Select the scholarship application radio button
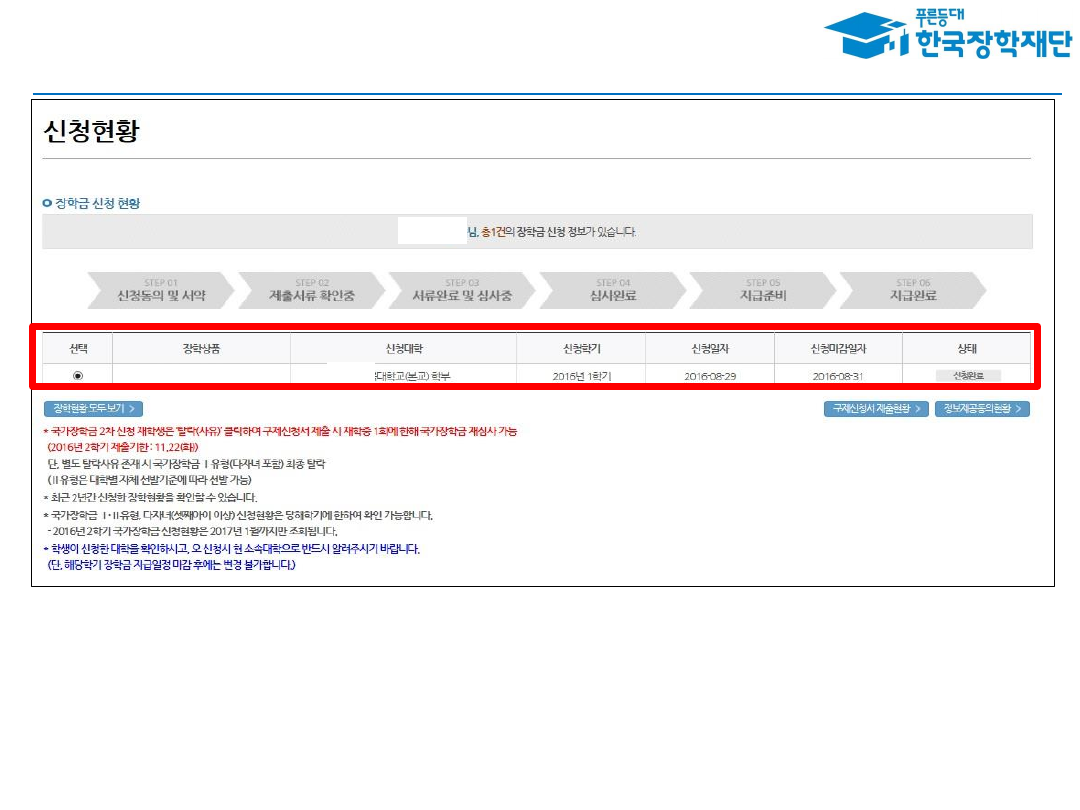The image size is (1080, 810). pyautogui.click(x=78, y=376)
